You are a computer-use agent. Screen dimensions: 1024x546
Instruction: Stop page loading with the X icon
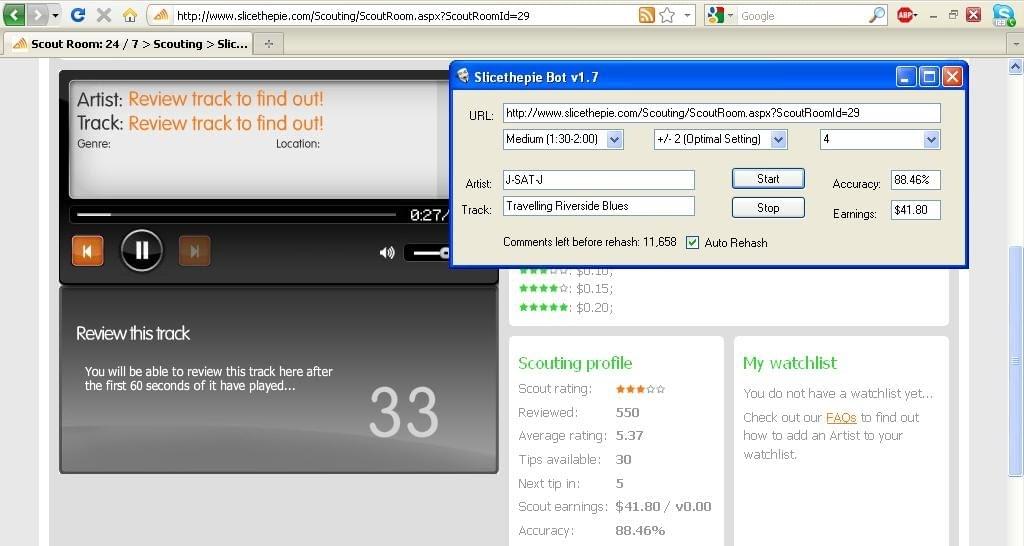(103, 14)
